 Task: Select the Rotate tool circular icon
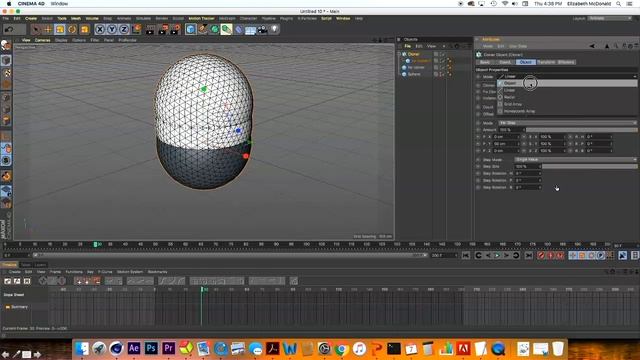pos(72,29)
